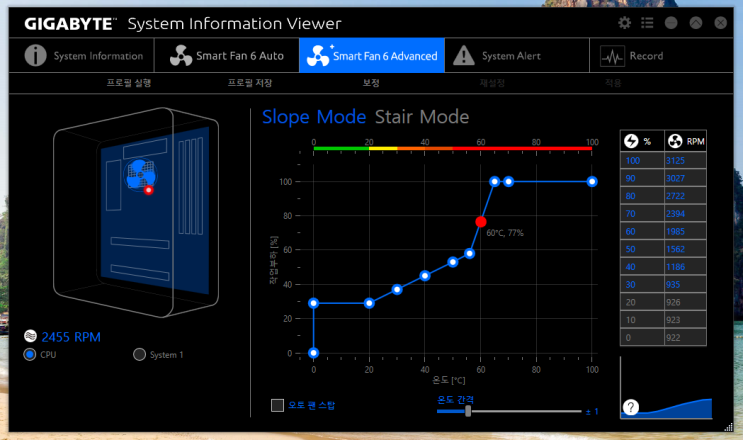Image resolution: width=743 pixels, height=440 pixels.
Task: Click 프로필 저장 button
Action: click(250, 83)
